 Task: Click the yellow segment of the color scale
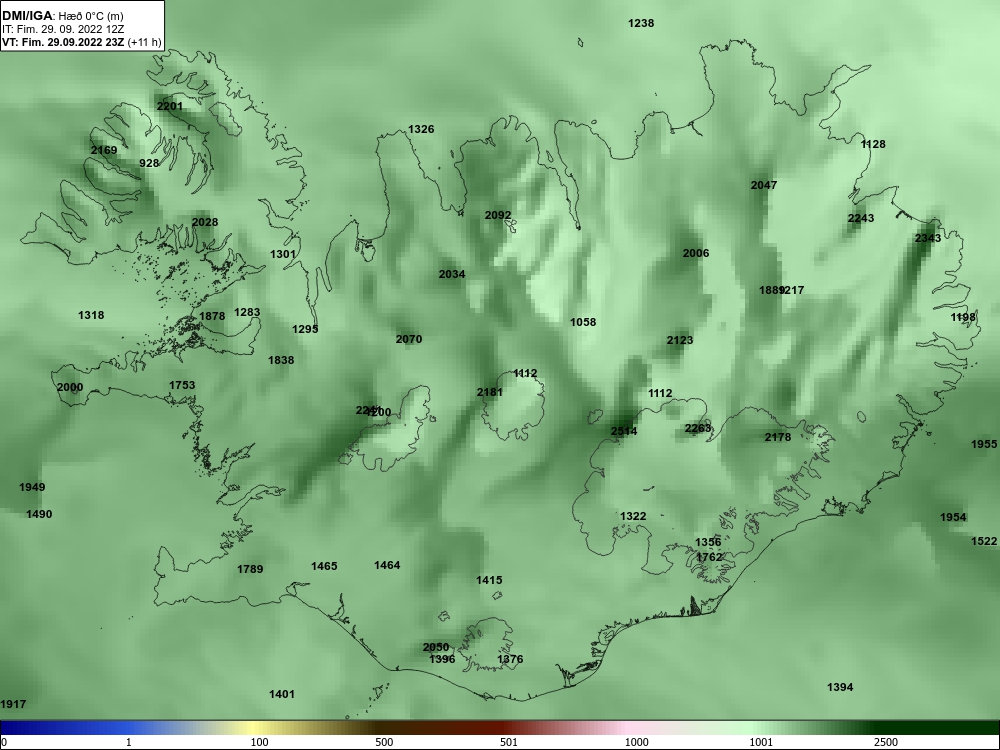(x=255, y=728)
